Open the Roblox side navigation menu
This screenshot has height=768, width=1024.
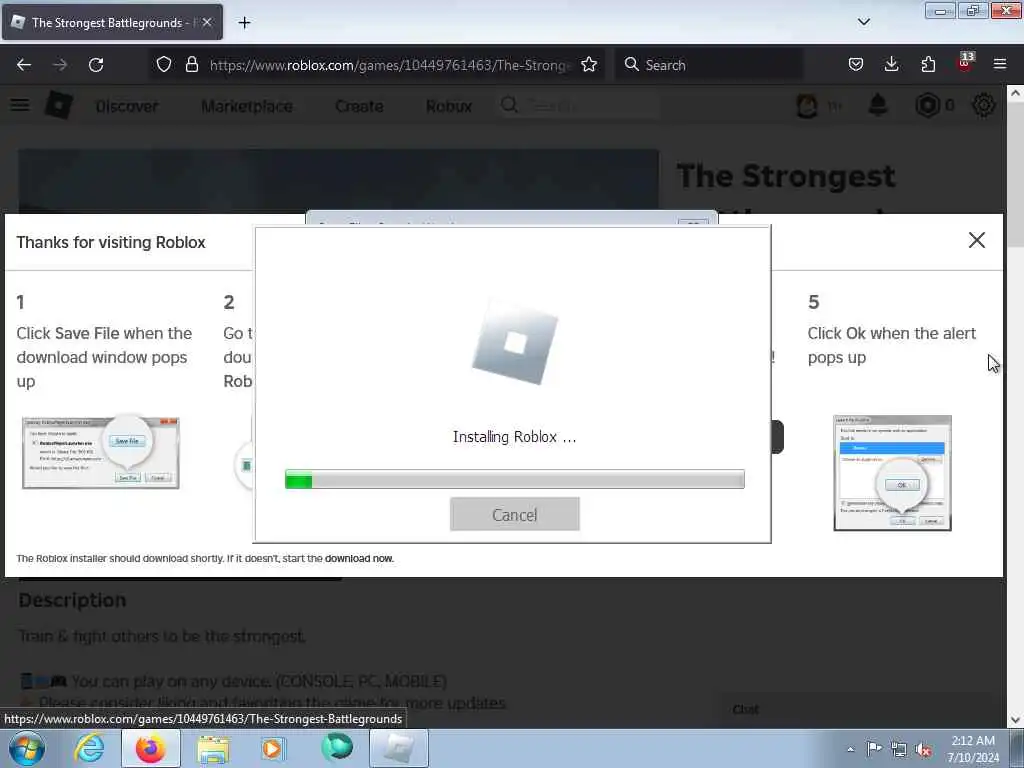pos(20,105)
